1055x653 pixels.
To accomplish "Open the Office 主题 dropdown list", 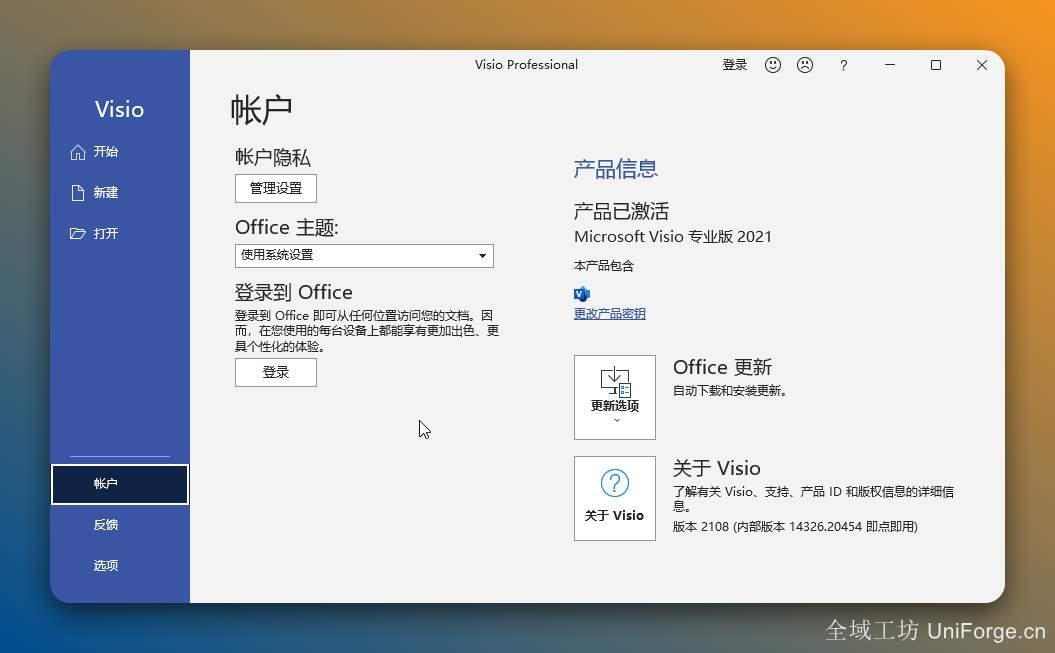I will click(x=364, y=256).
